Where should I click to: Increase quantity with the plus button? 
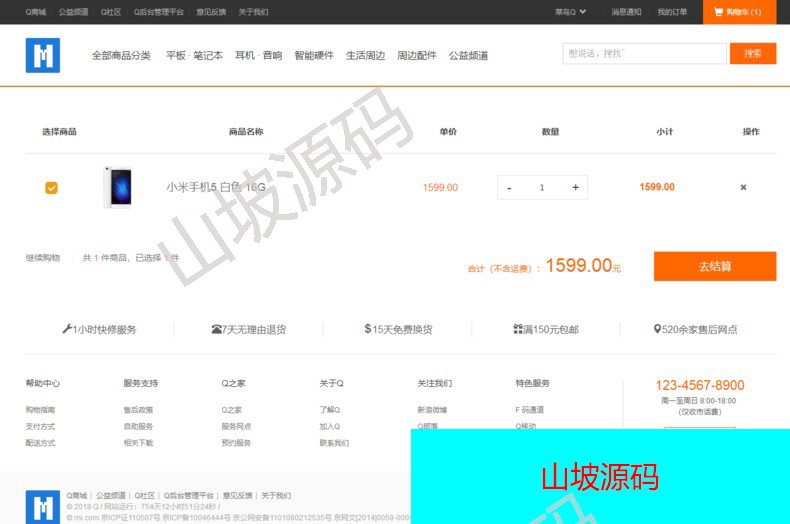[x=575, y=187]
